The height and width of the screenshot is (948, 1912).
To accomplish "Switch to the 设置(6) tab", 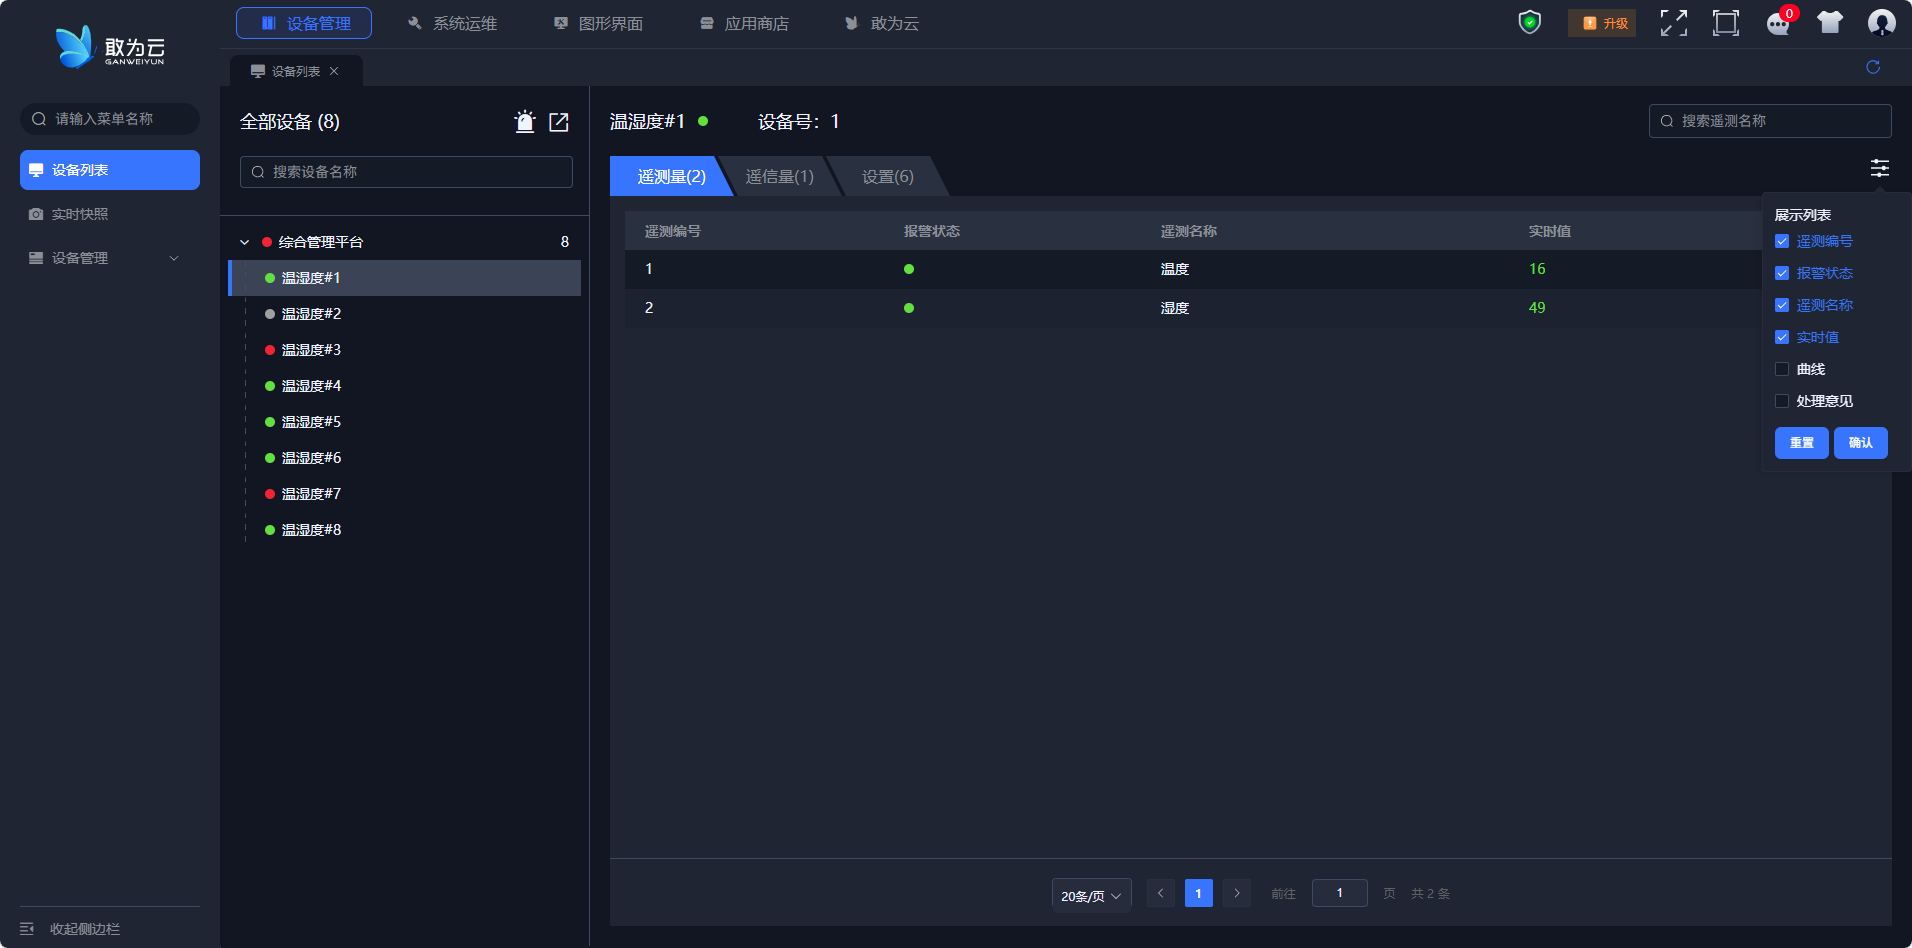I will tap(888, 176).
